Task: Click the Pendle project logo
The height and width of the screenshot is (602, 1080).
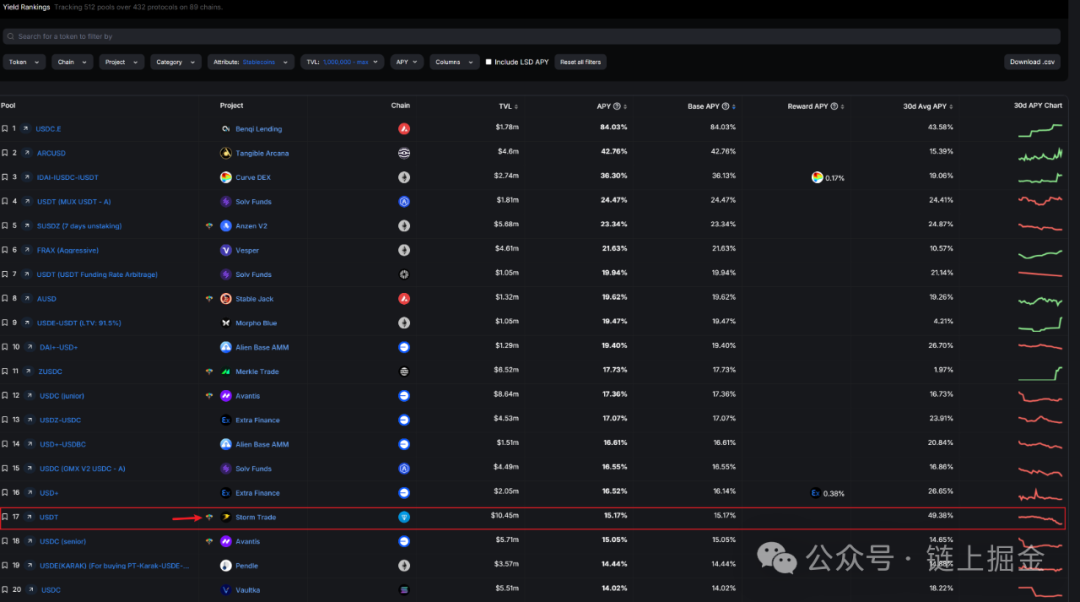Action: (x=225, y=565)
